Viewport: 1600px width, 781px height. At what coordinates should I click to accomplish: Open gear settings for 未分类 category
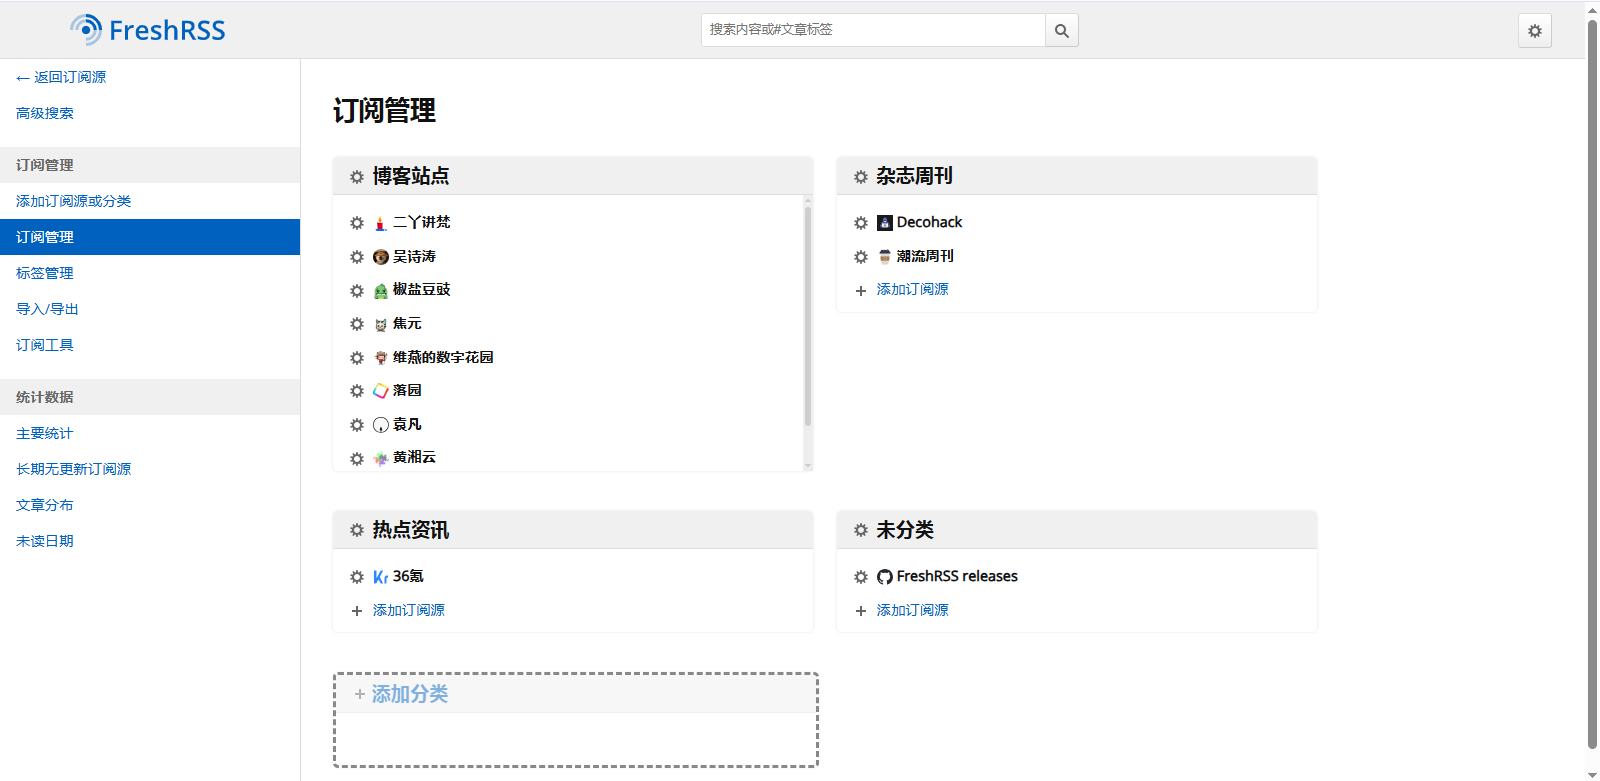pyautogui.click(x=861, y=530)
